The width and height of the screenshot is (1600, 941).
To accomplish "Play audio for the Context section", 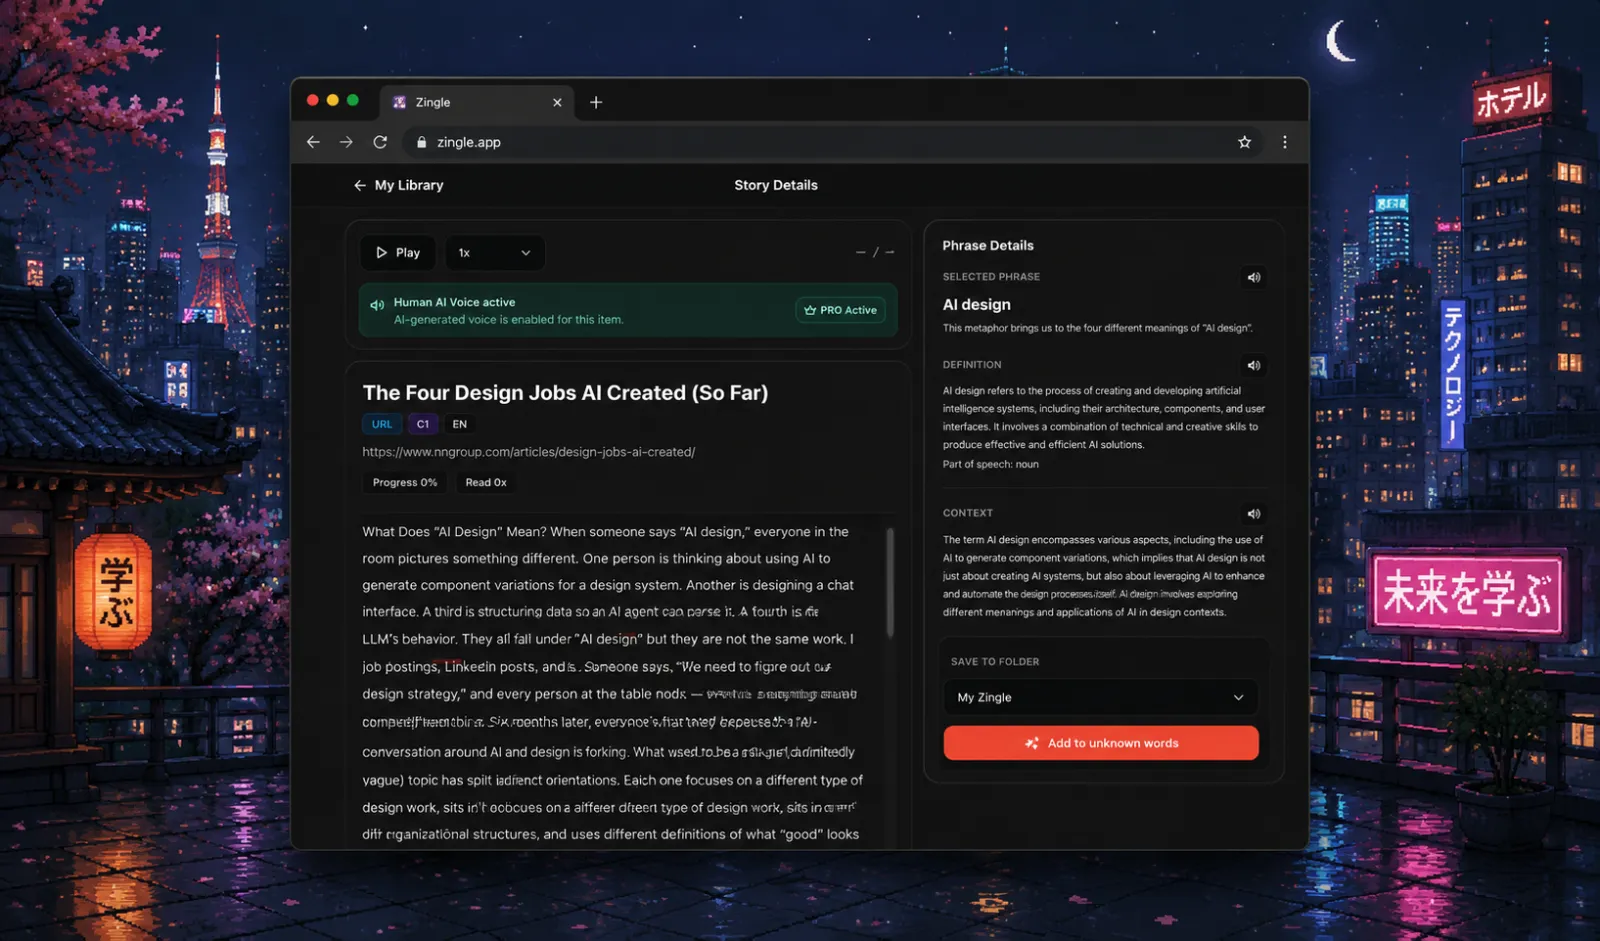I will (1253, 513).
